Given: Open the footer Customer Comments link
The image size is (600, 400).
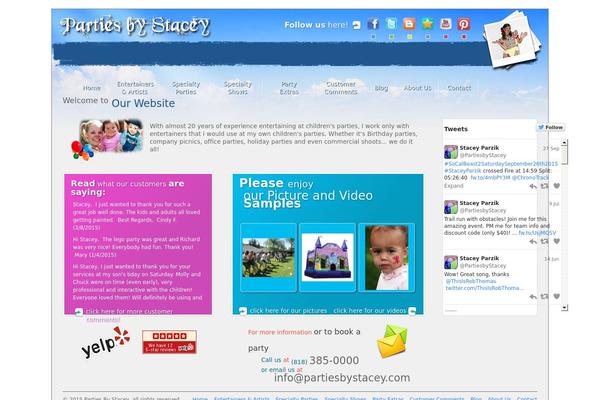Looking at the screenshot, I should pyautogui.click(x=437, y=398).
